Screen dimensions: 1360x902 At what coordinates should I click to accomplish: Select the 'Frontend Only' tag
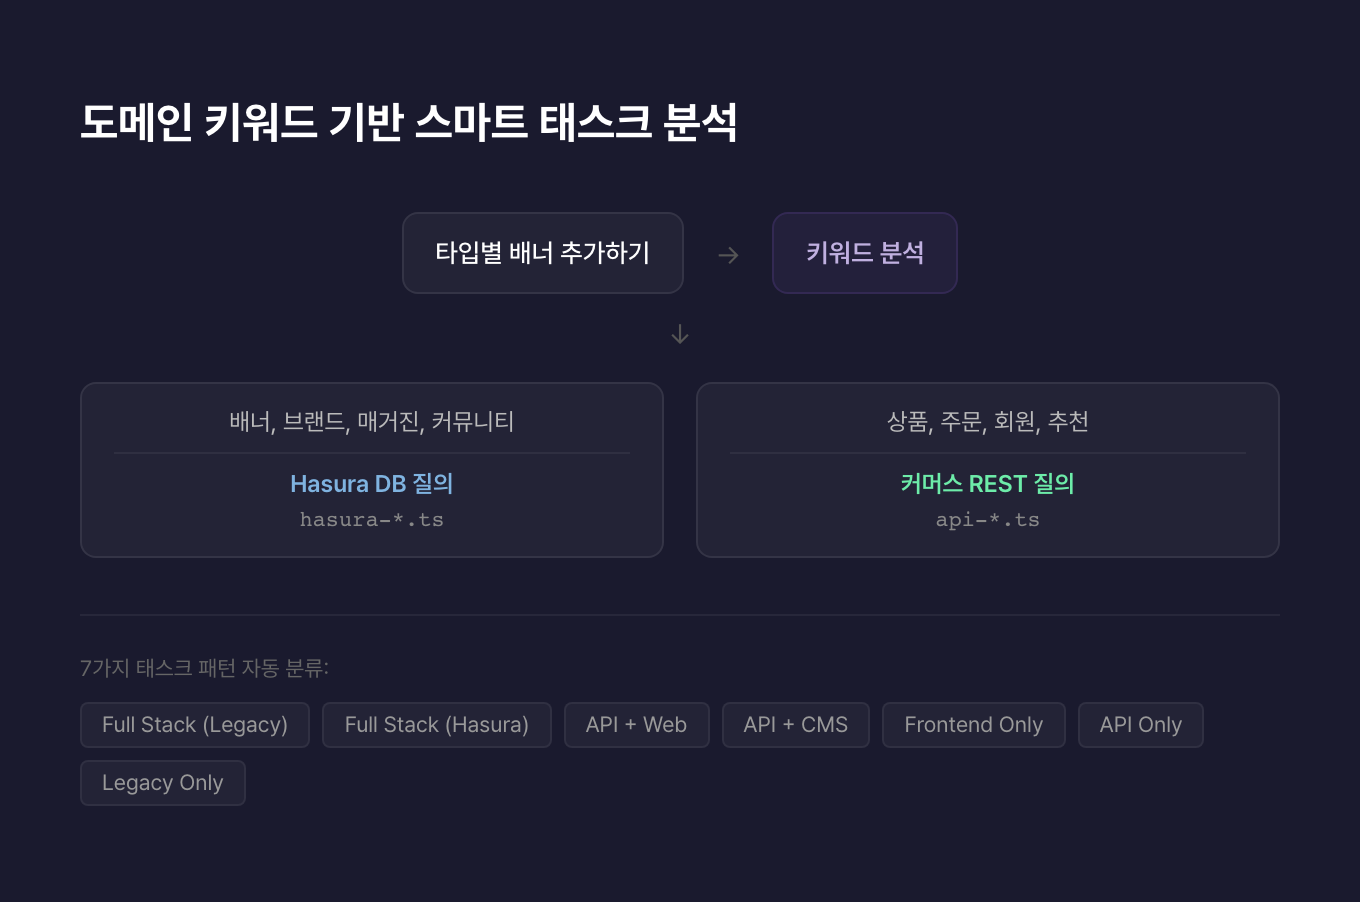click(973, 725)
